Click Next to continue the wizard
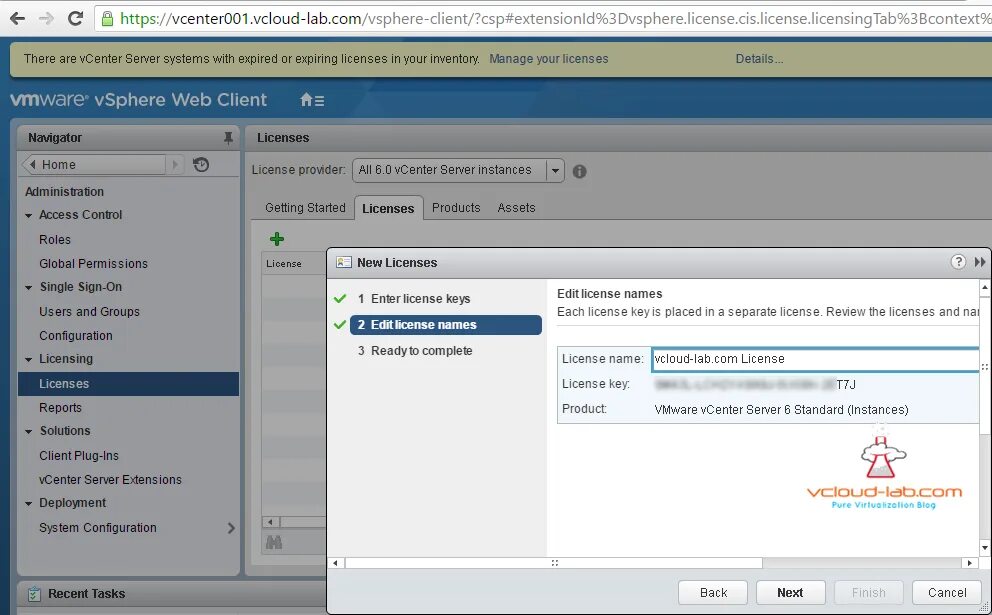The width and height of the screenshot is (992, 615). click(x=790, y=593)
